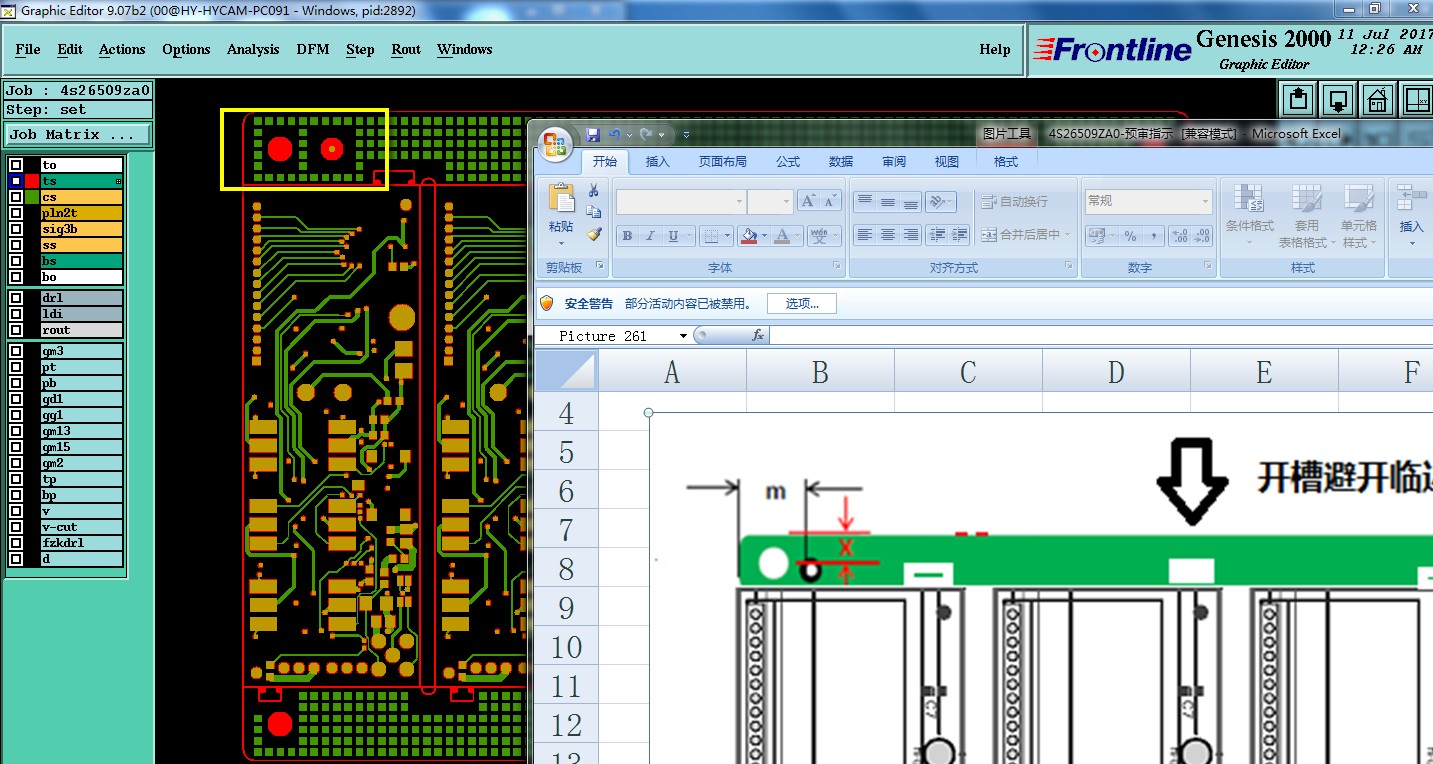Decrease font size with the shrink-font icon
This screenshot has width=1433, height=764.
(x=830, y=202)
